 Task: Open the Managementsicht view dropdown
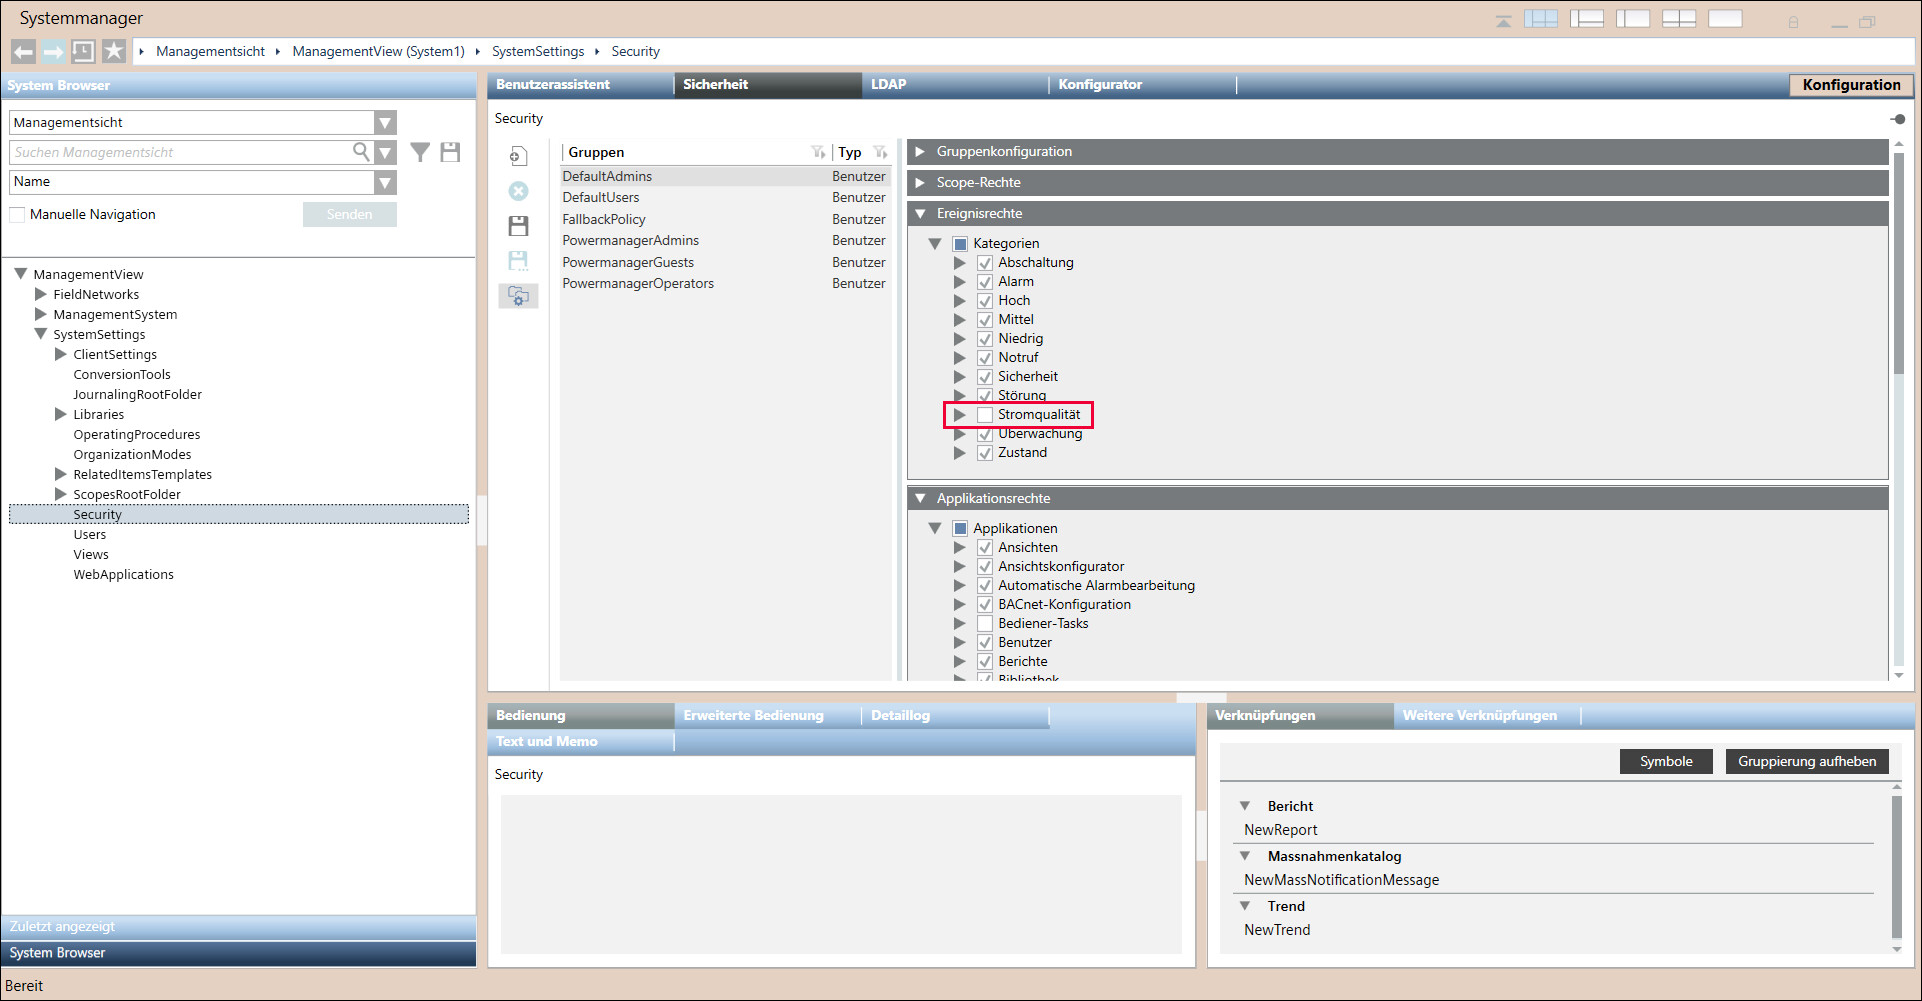(385, 123)
